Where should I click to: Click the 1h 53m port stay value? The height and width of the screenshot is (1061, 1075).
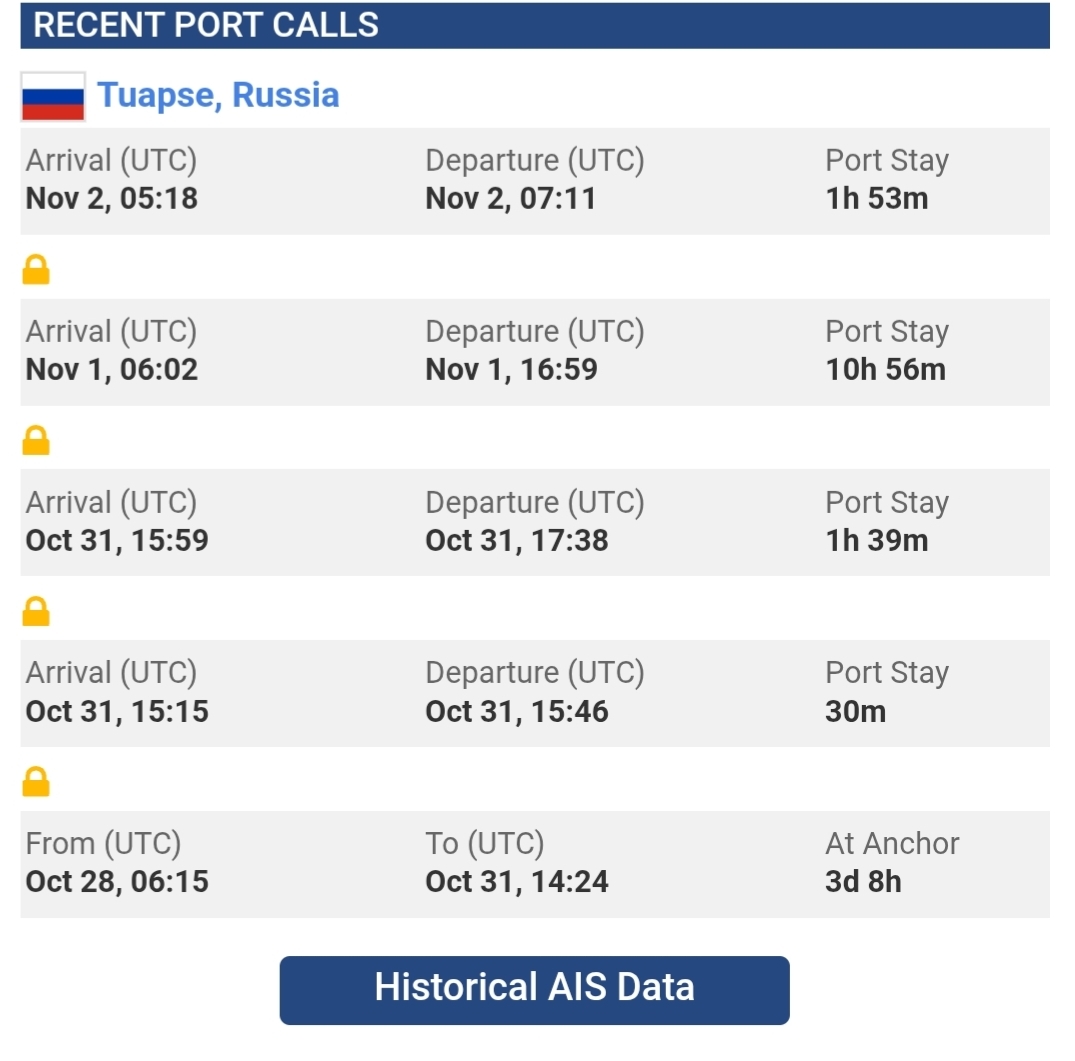(876, 198)
